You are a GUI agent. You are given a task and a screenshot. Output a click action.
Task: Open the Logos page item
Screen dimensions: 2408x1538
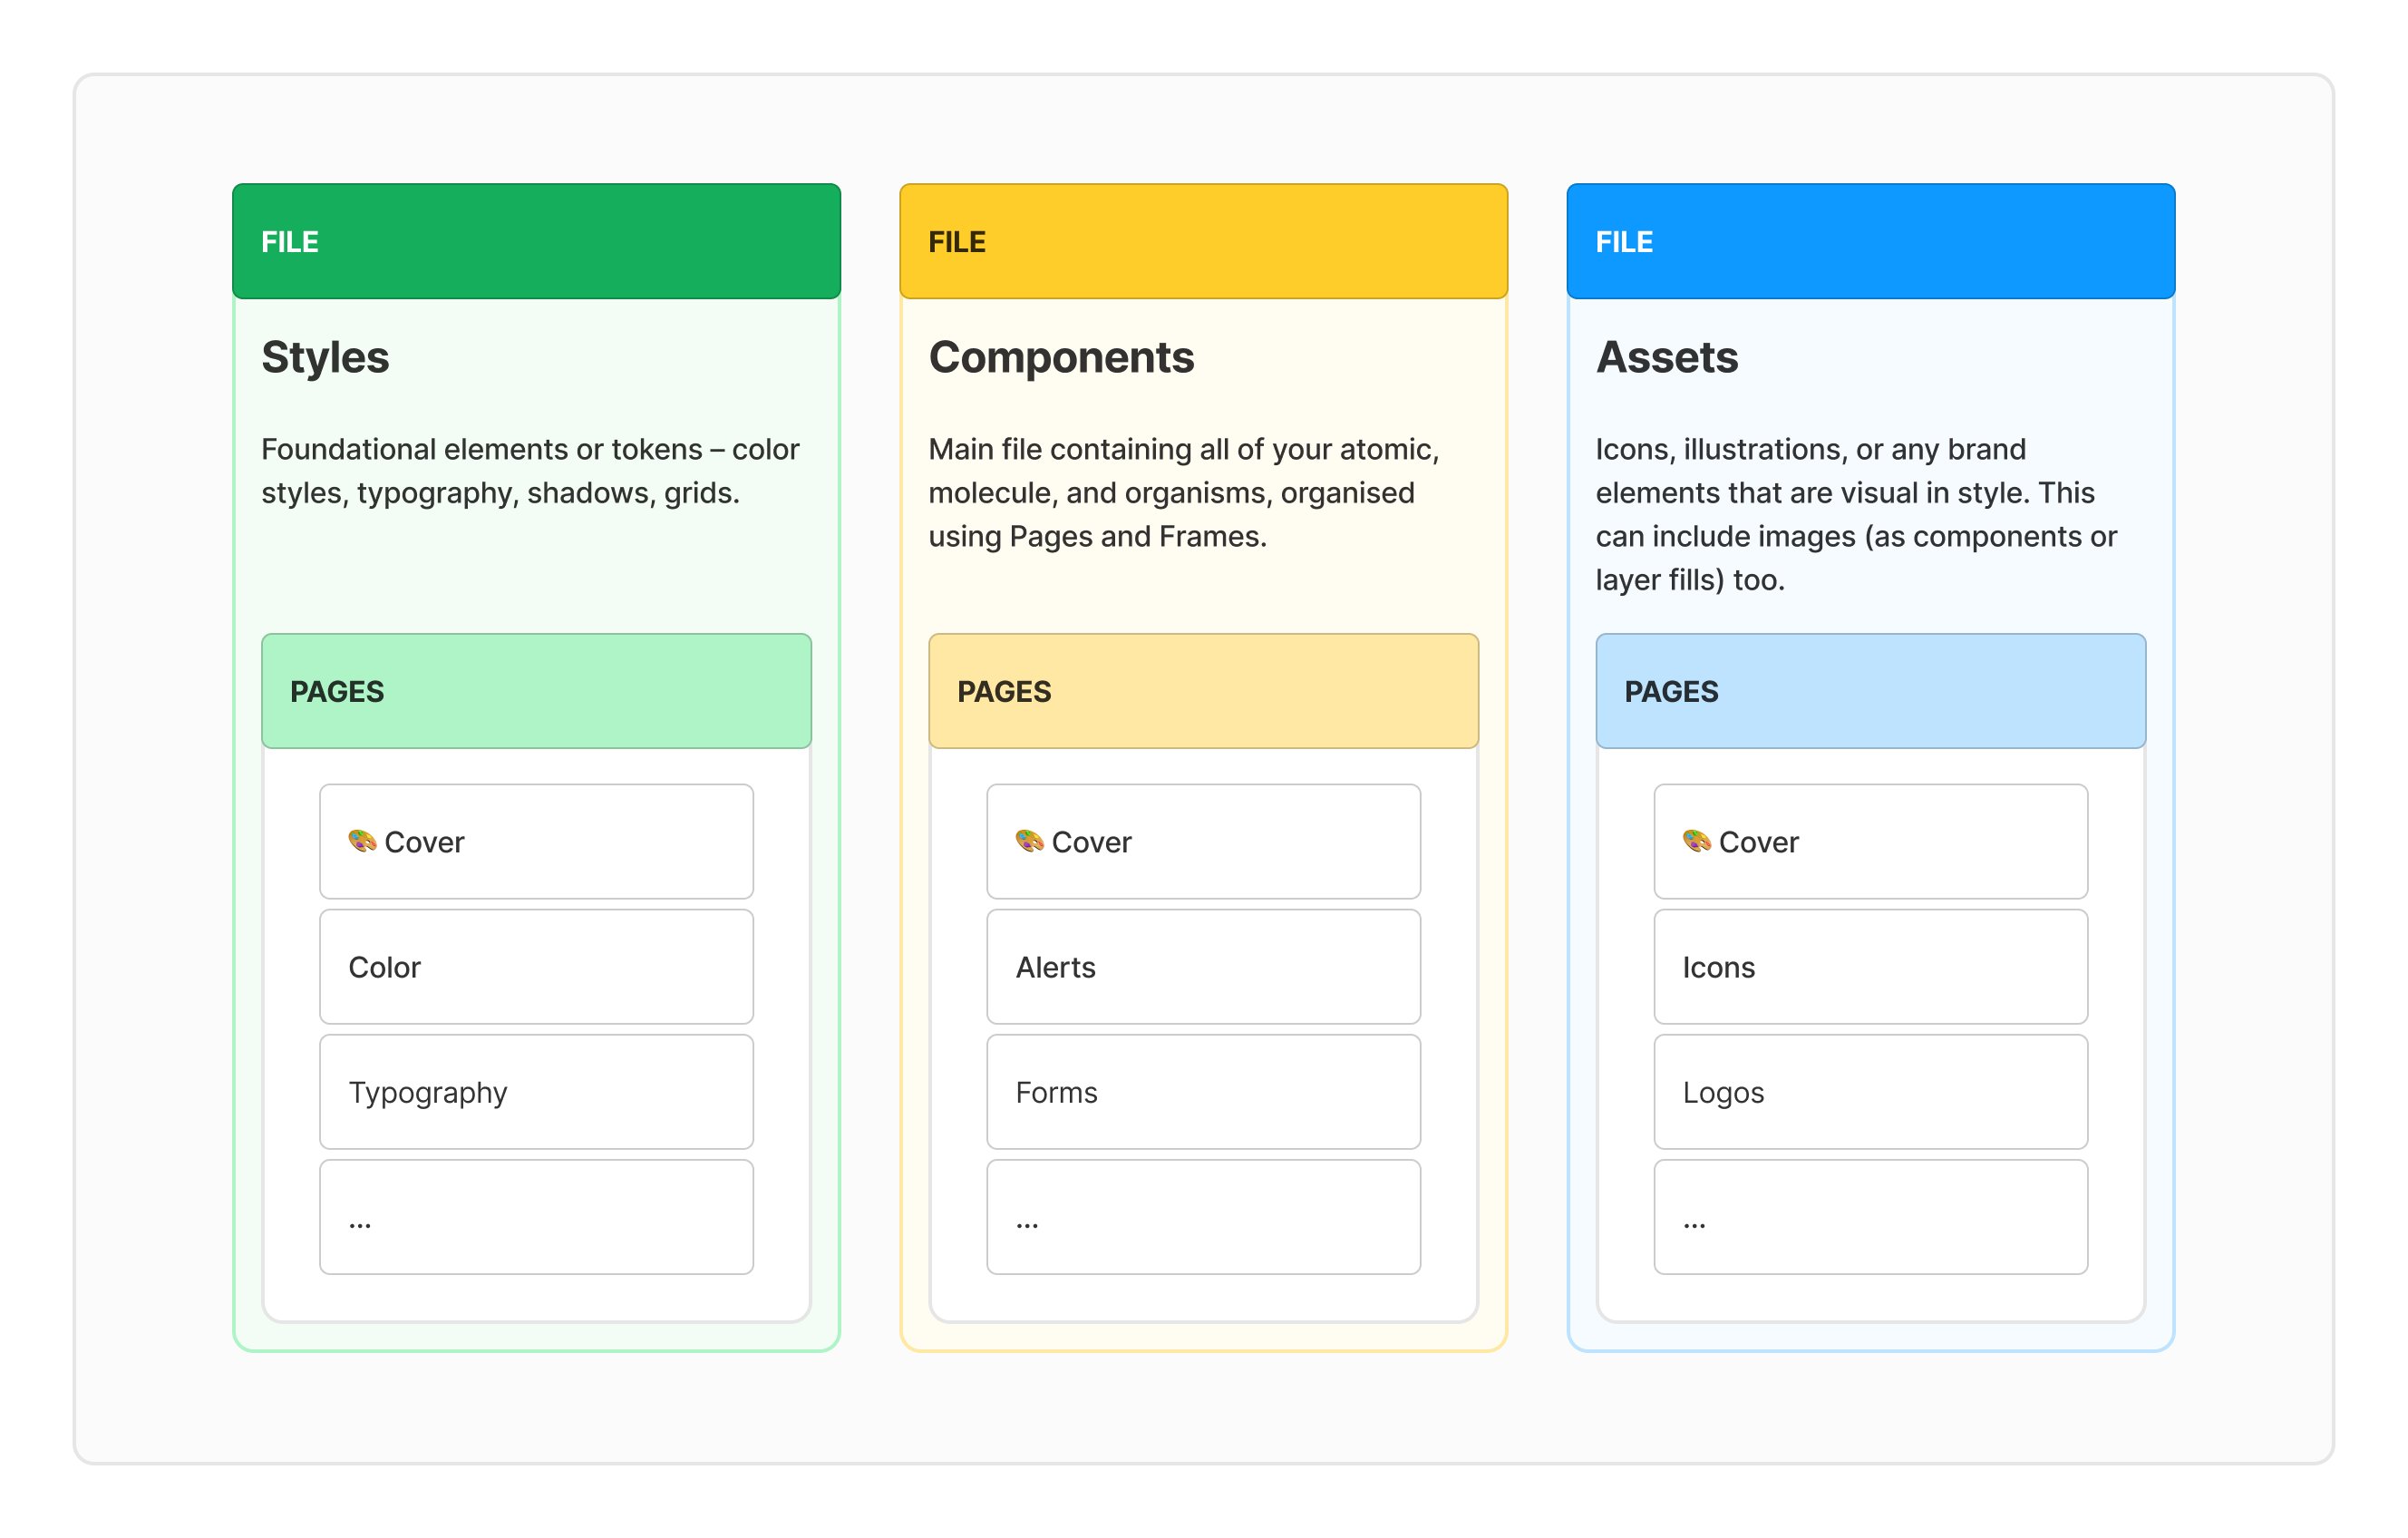coord(1870,1092)
